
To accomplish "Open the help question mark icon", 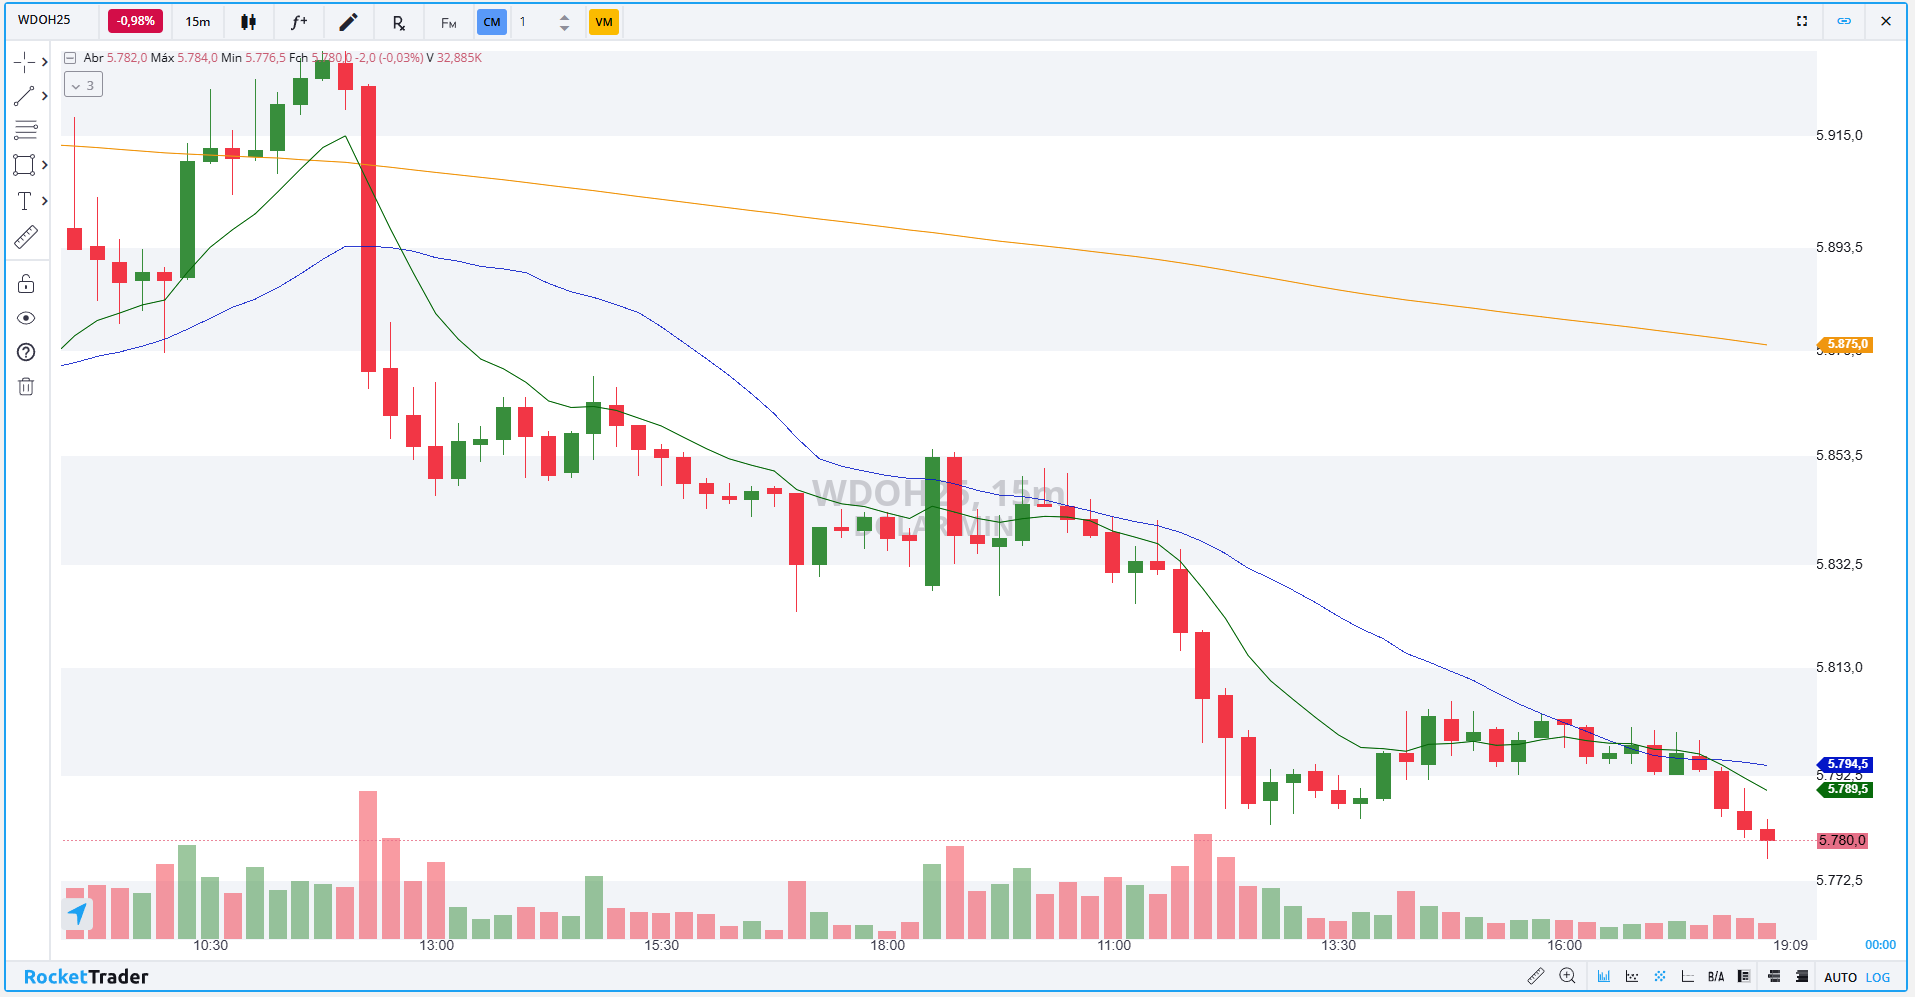I will [26, 352].
